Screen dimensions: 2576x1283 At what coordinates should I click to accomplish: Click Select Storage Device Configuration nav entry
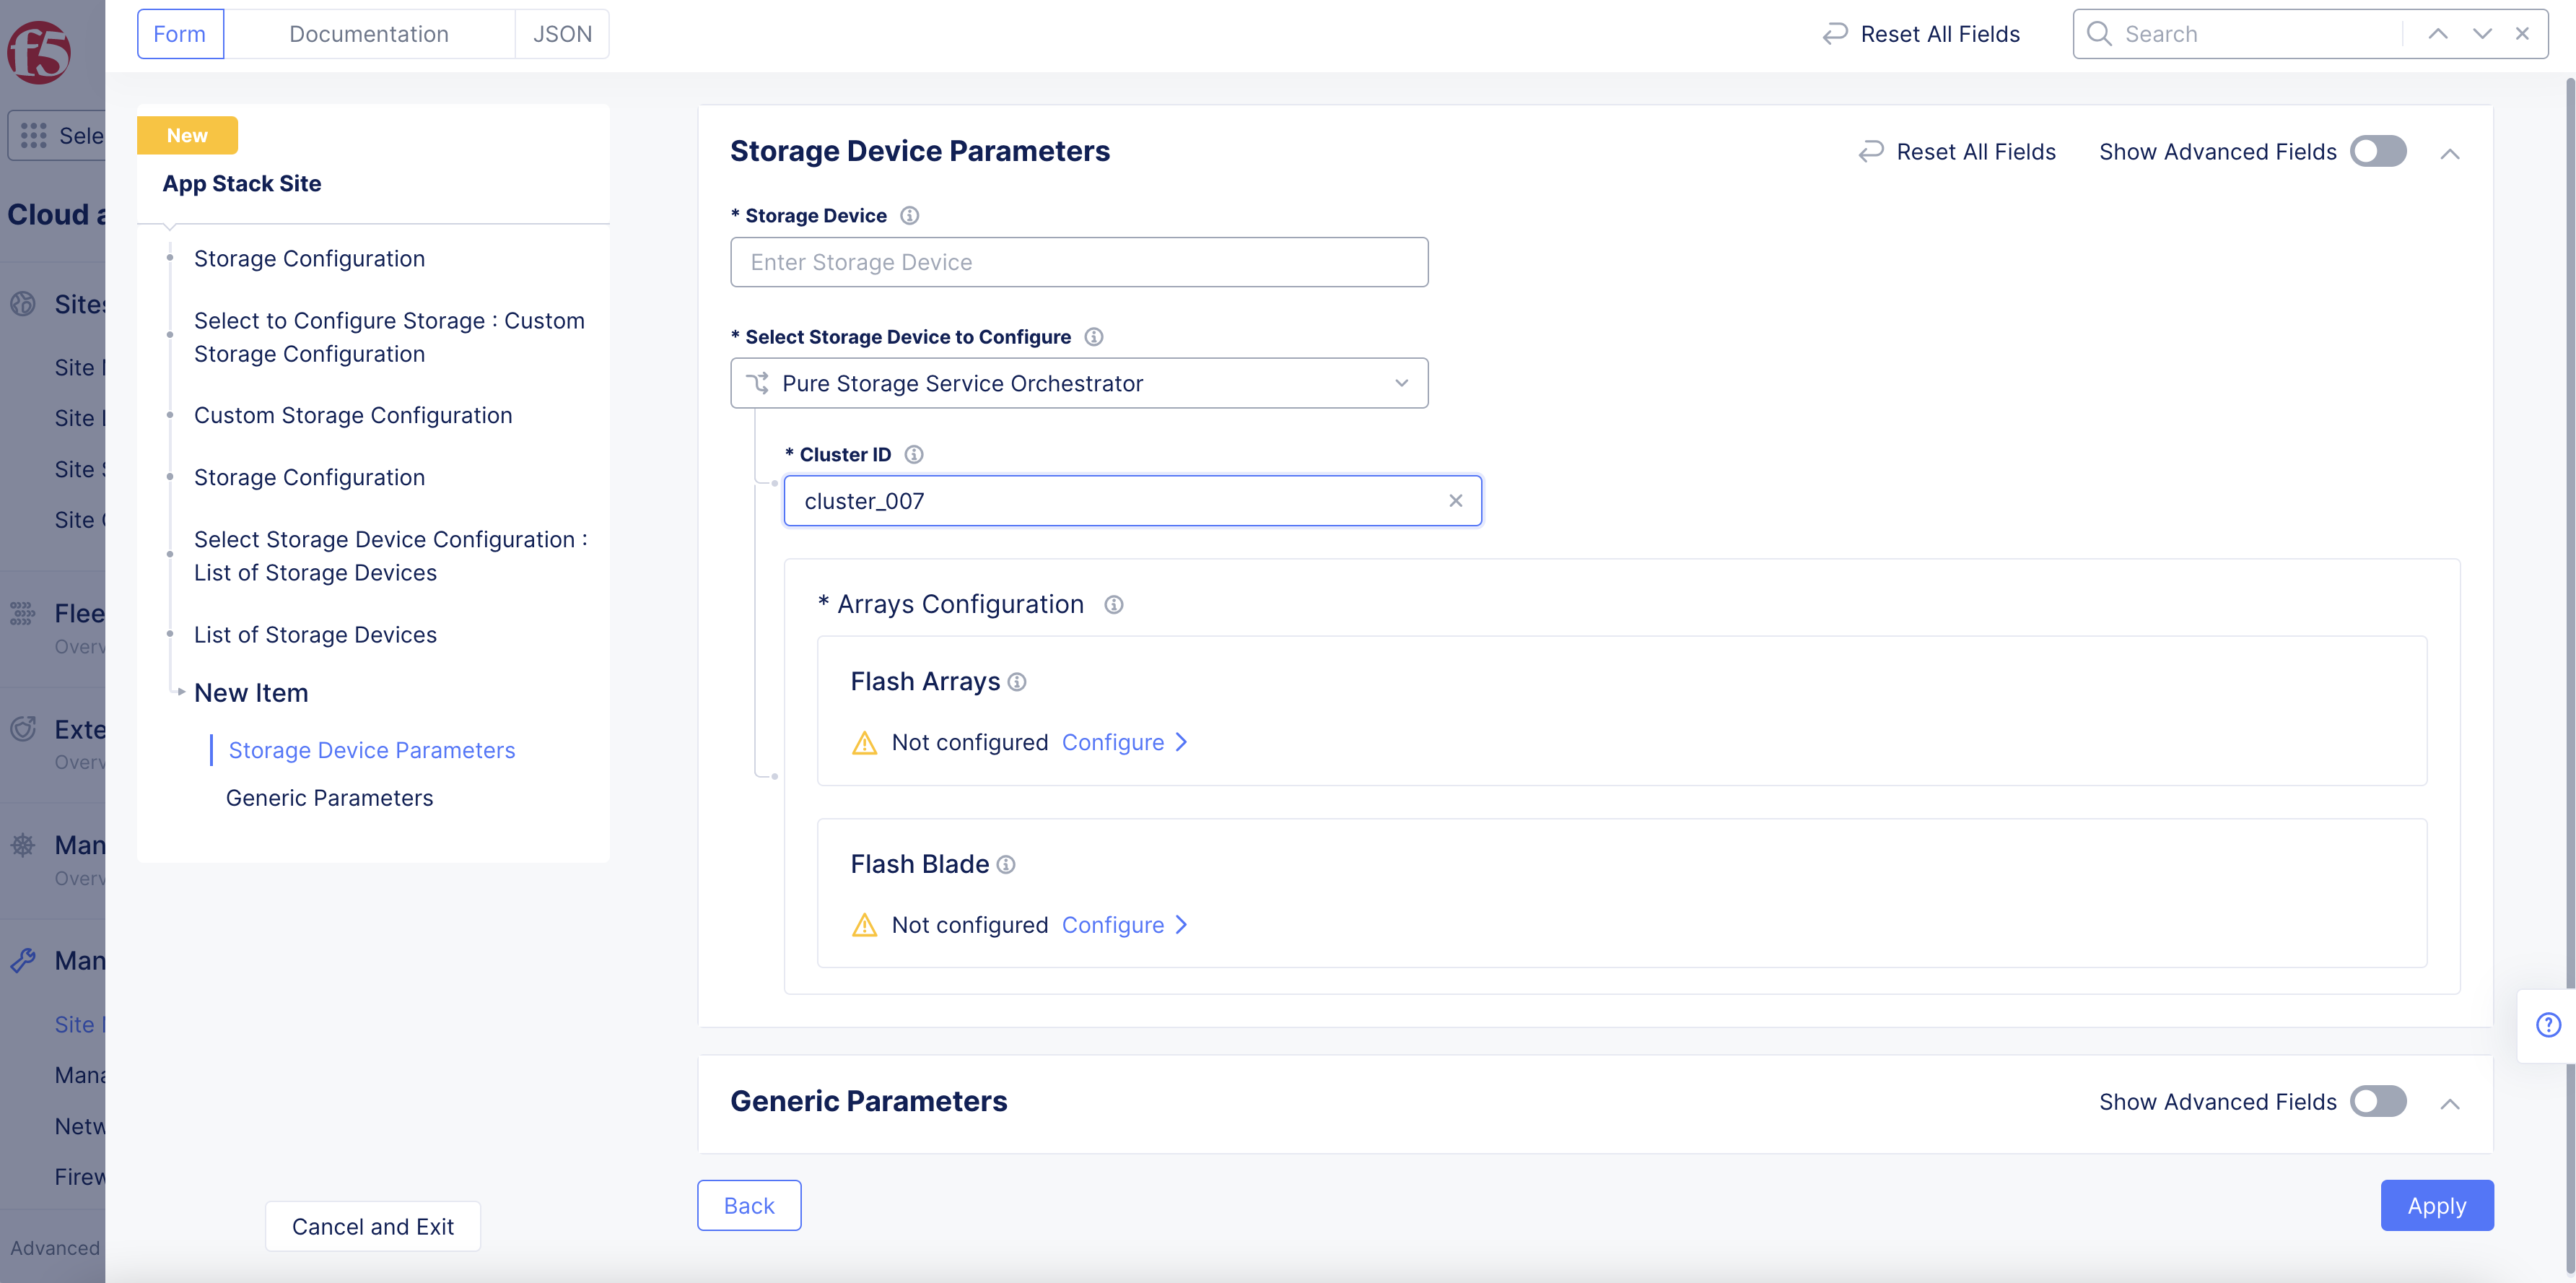(391, 557)
